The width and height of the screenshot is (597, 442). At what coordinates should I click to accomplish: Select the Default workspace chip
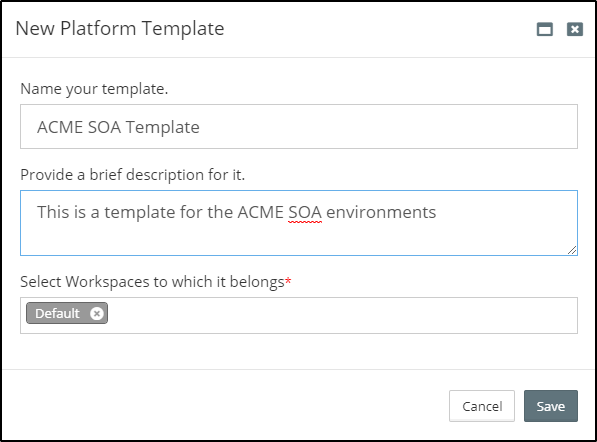67,313
